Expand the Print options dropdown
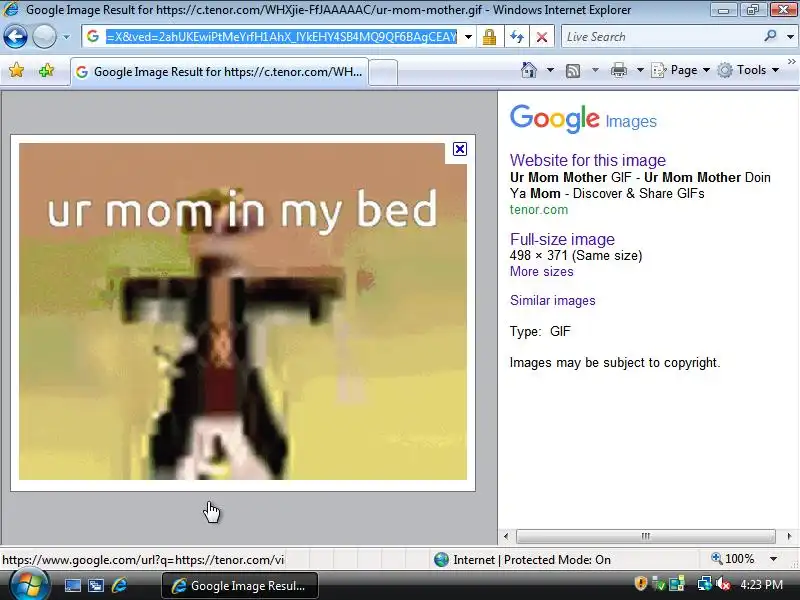 pyautogui.click(x=640, y=70)
